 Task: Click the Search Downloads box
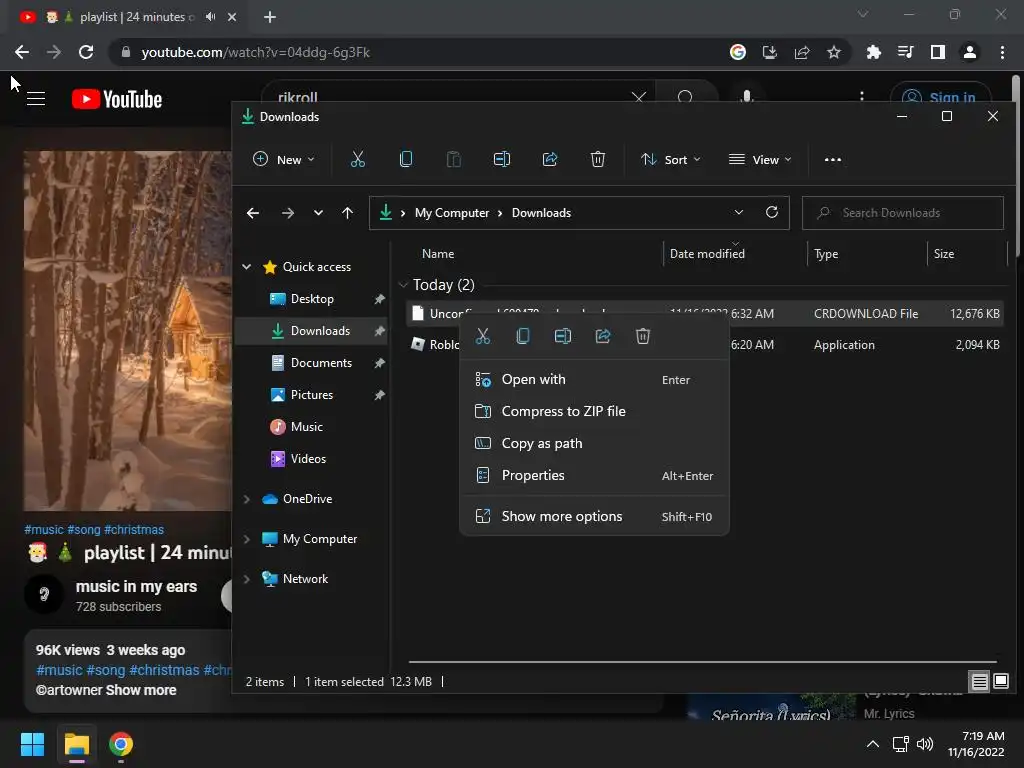point(903,213)
